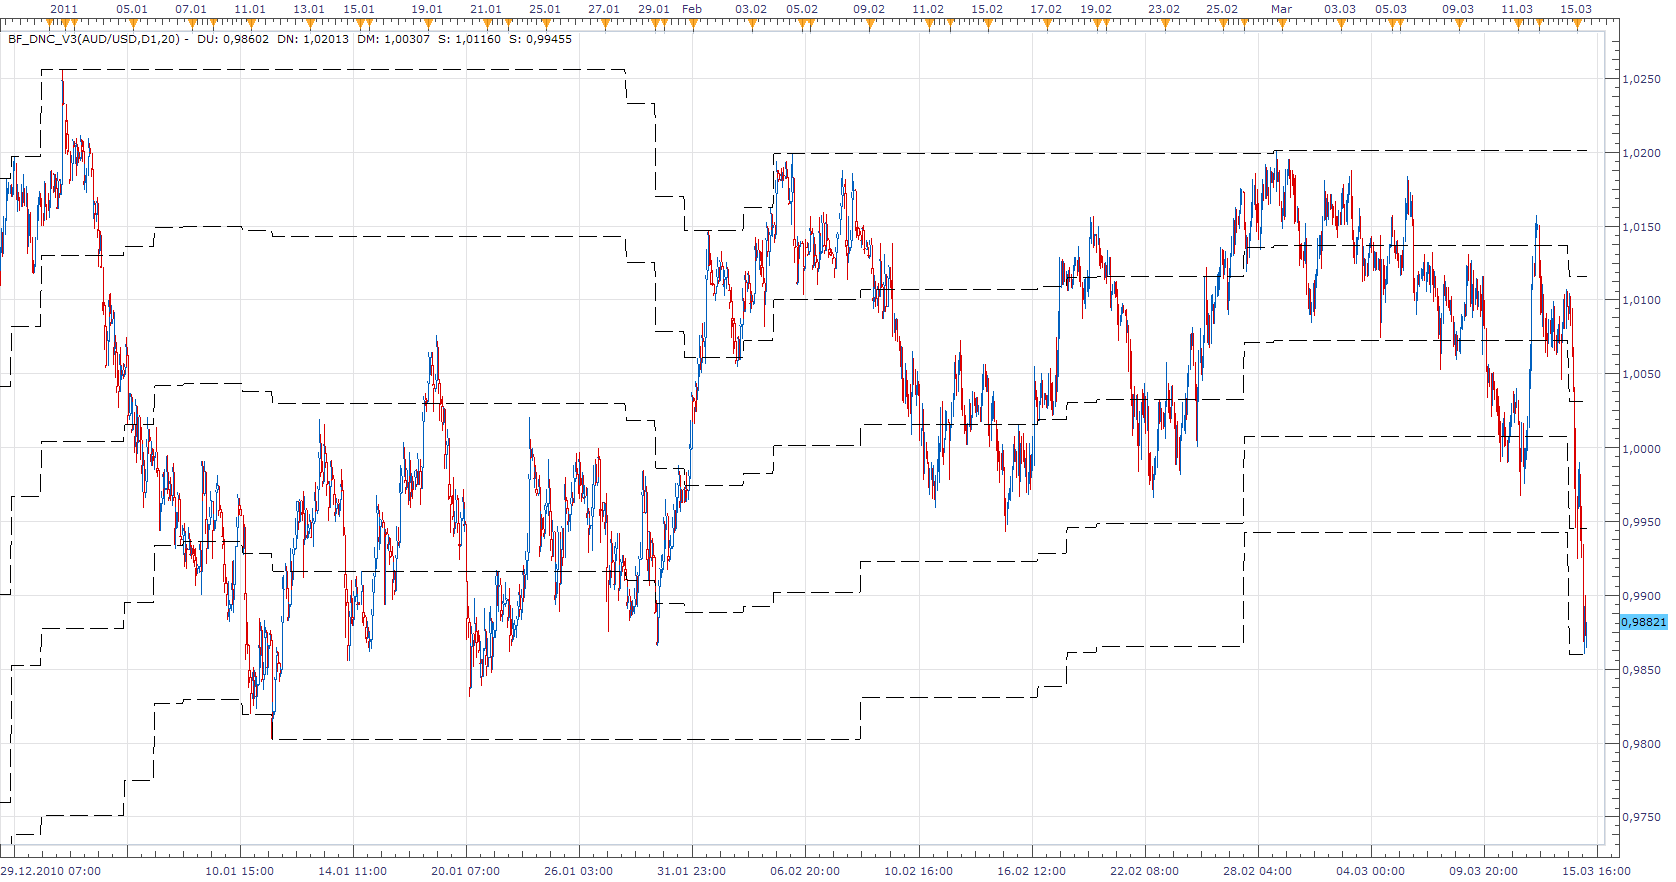The height and width of the screenshot is (882, 1676).
Task: Click the 29.12.2010 07:00 time label
Action: click(x=51, y=871)
